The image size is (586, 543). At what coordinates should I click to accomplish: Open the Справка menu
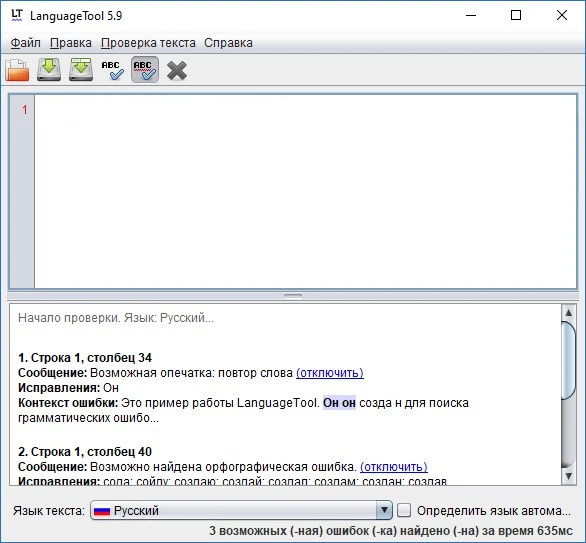pos(228,43)
